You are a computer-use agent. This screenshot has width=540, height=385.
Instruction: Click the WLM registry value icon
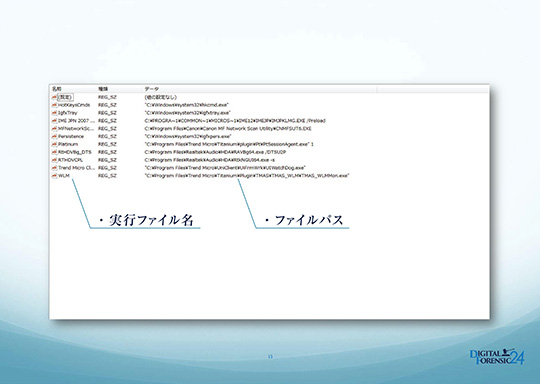[54, 176]
